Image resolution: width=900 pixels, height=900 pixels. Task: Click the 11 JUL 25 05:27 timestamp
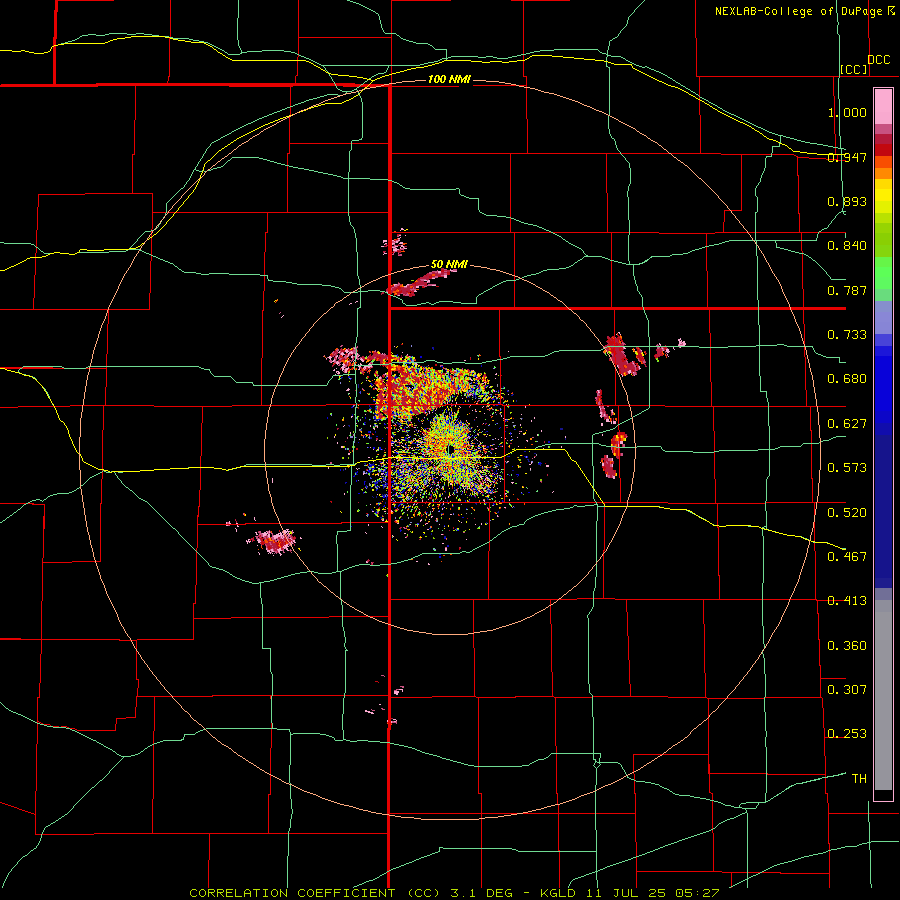[x=653, y=893]
